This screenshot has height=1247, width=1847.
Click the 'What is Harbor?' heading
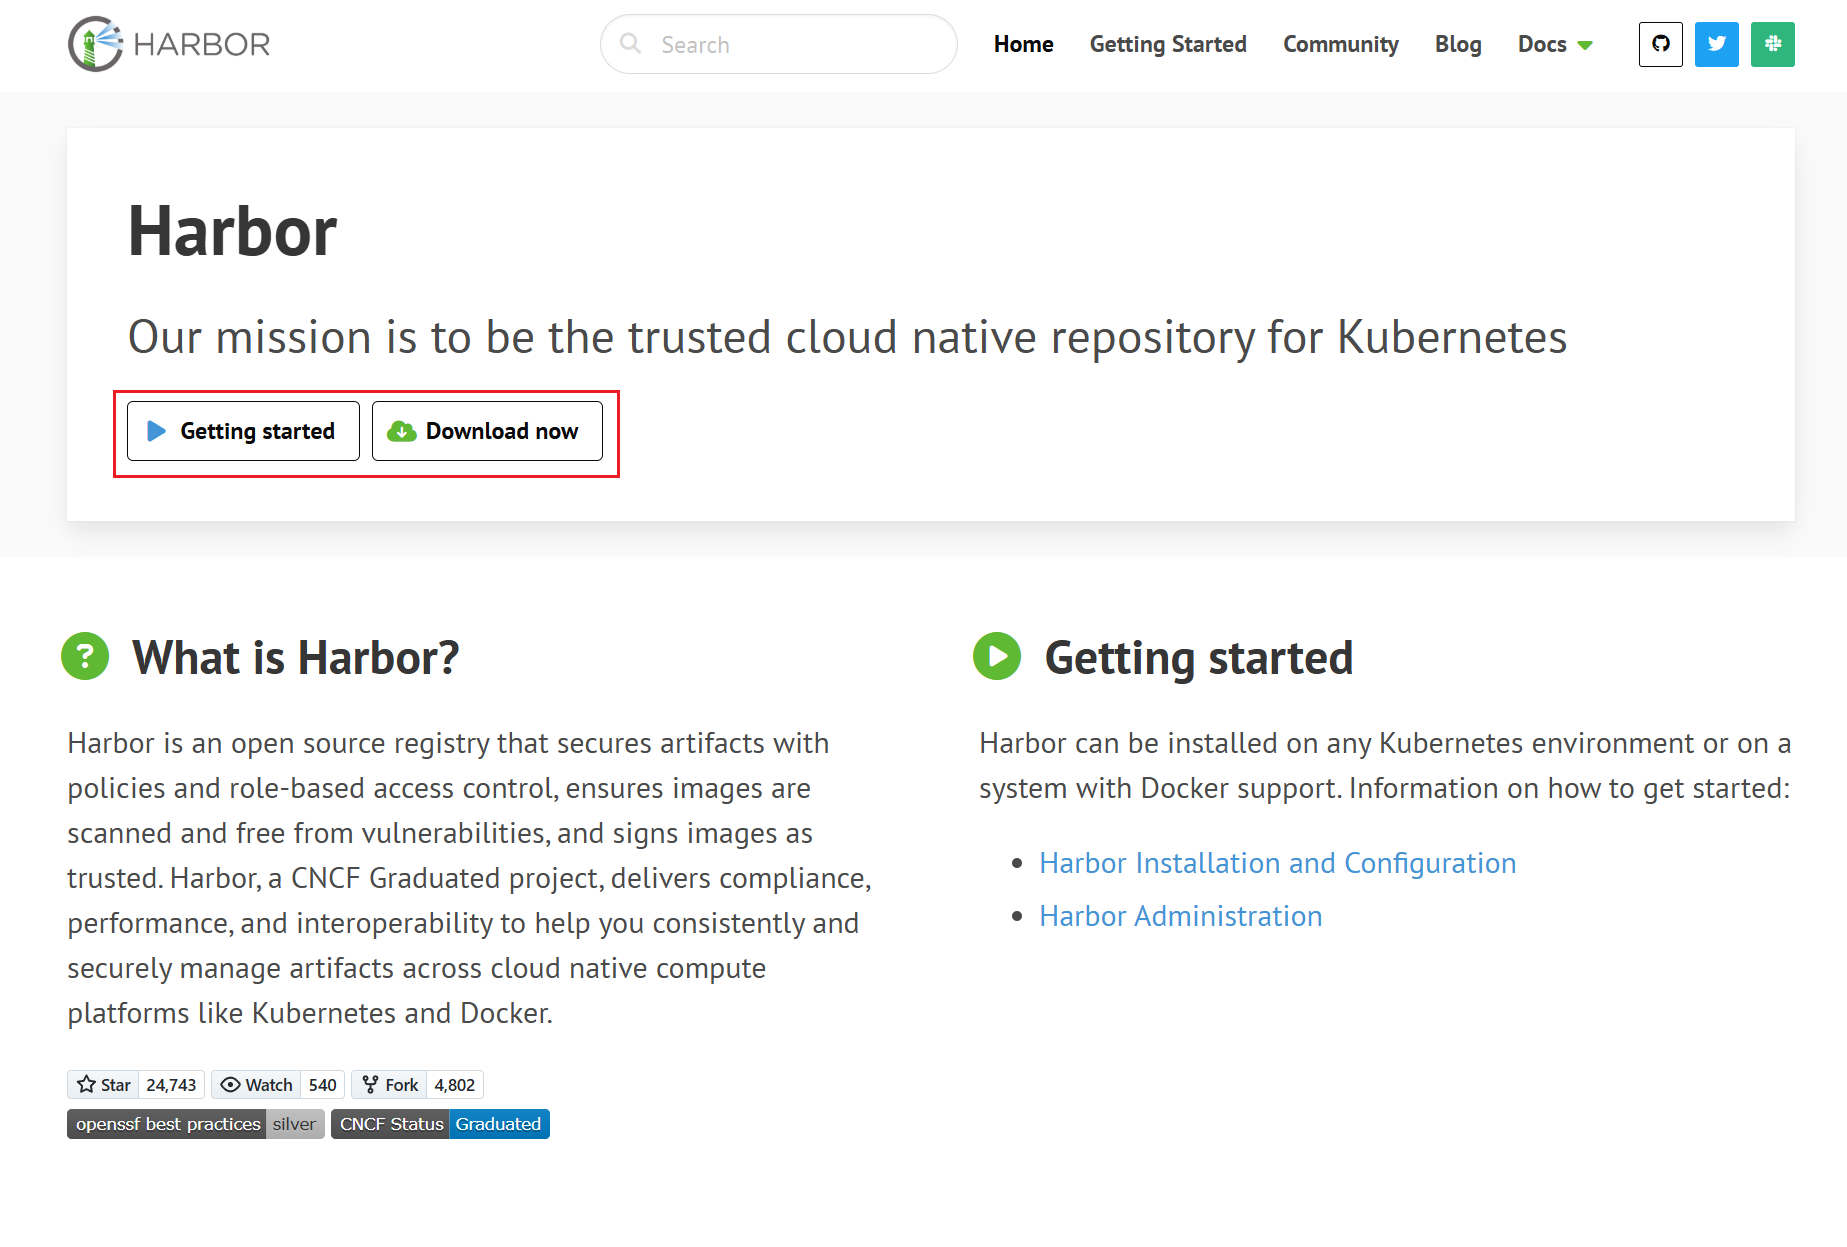[x=295, y=657]
